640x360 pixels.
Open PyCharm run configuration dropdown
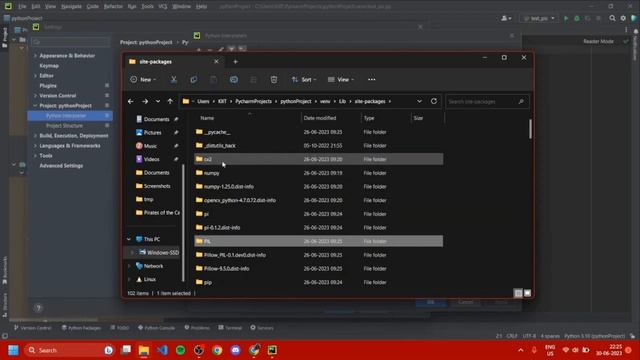point(539,18)
